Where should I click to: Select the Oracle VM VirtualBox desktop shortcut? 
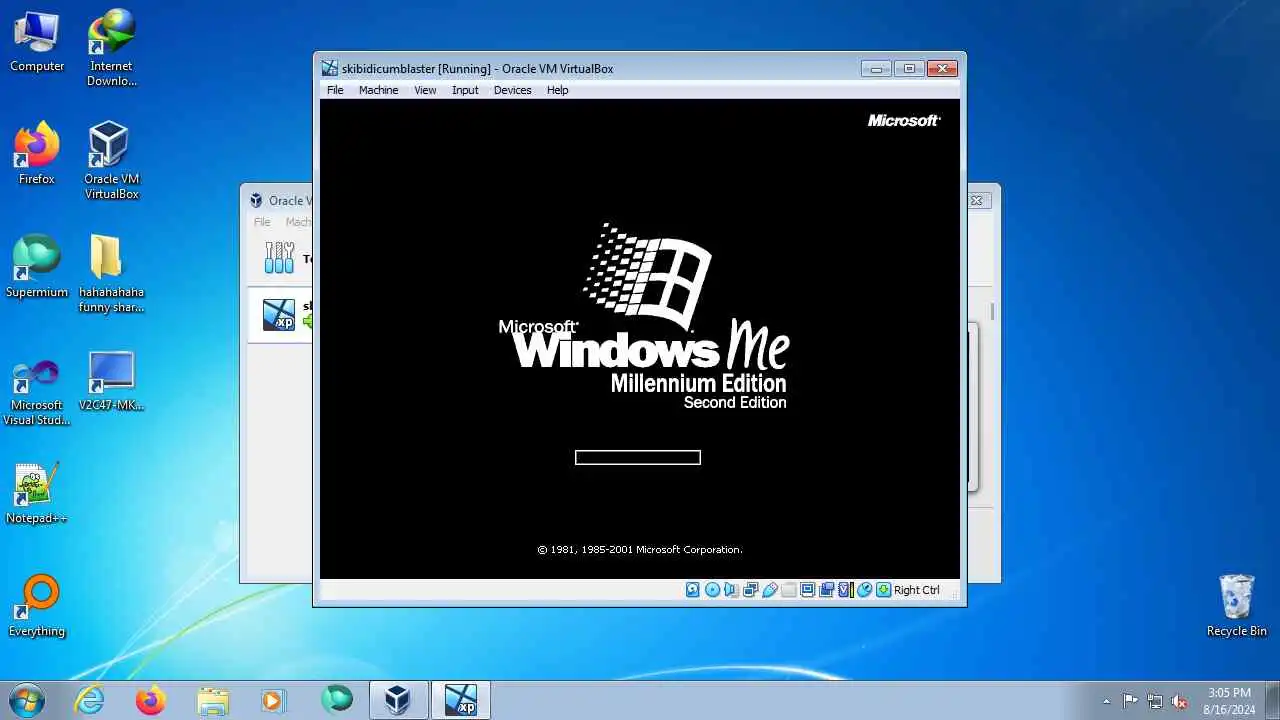coord(111,160)
